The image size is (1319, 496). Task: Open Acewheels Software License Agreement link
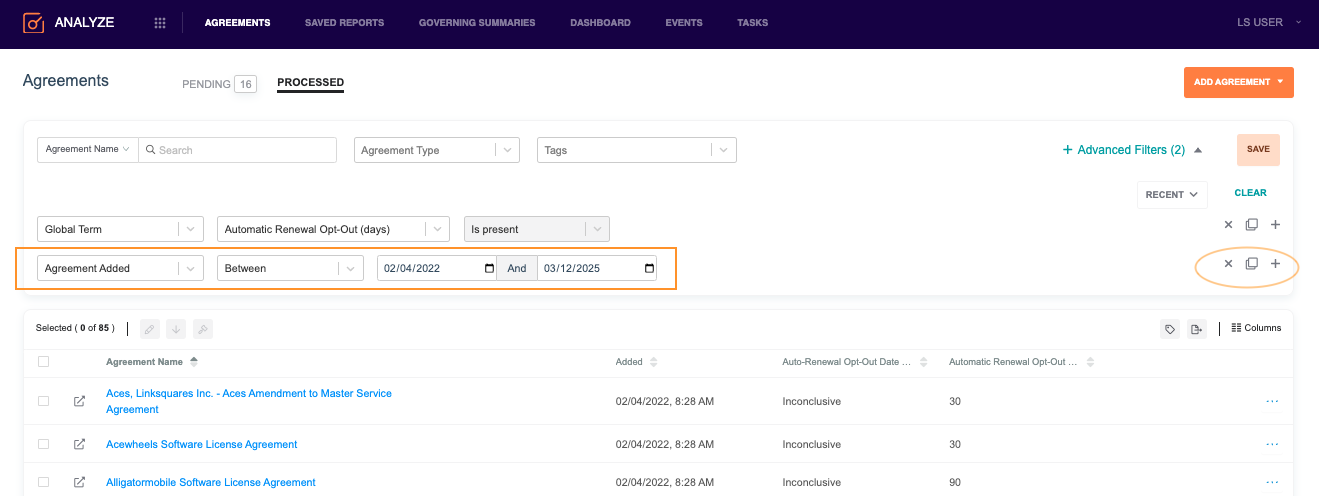(x=202, y=444)
